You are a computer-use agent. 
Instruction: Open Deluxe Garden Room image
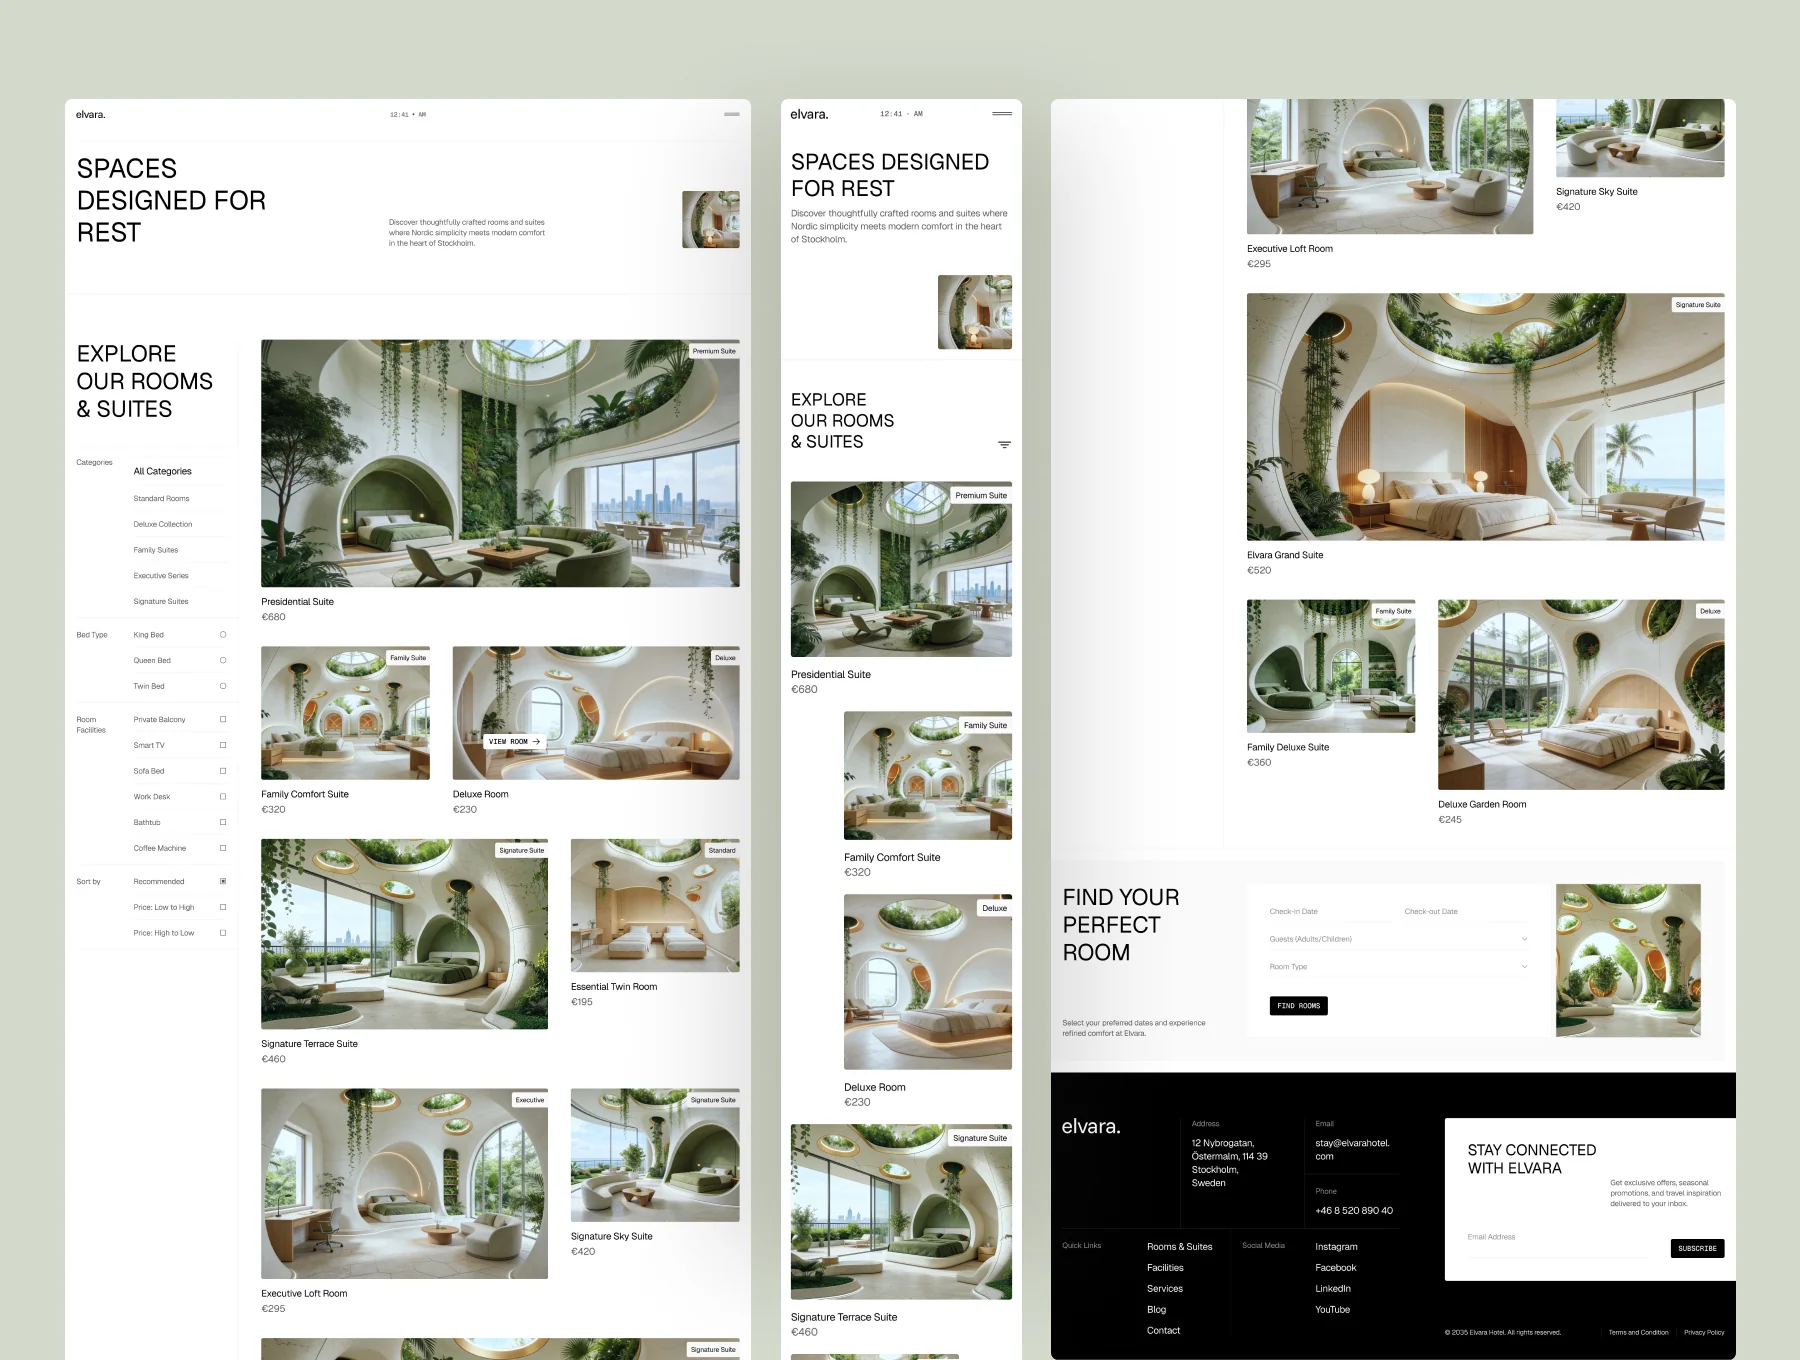point(1581,695)
